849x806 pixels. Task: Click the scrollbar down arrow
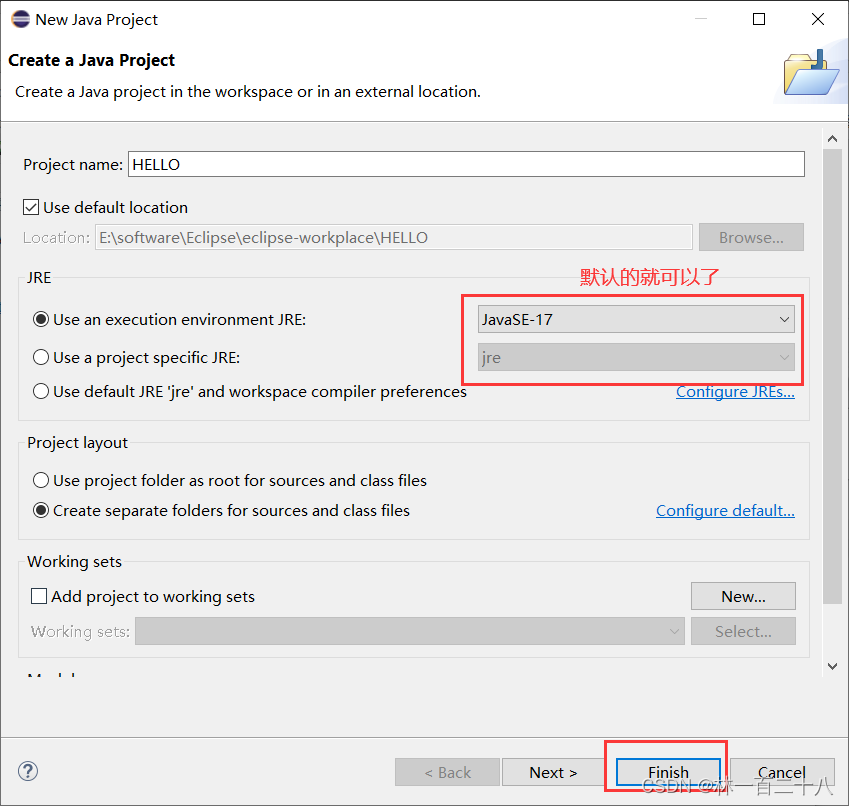pyautogui.click(x=832, y=666)
